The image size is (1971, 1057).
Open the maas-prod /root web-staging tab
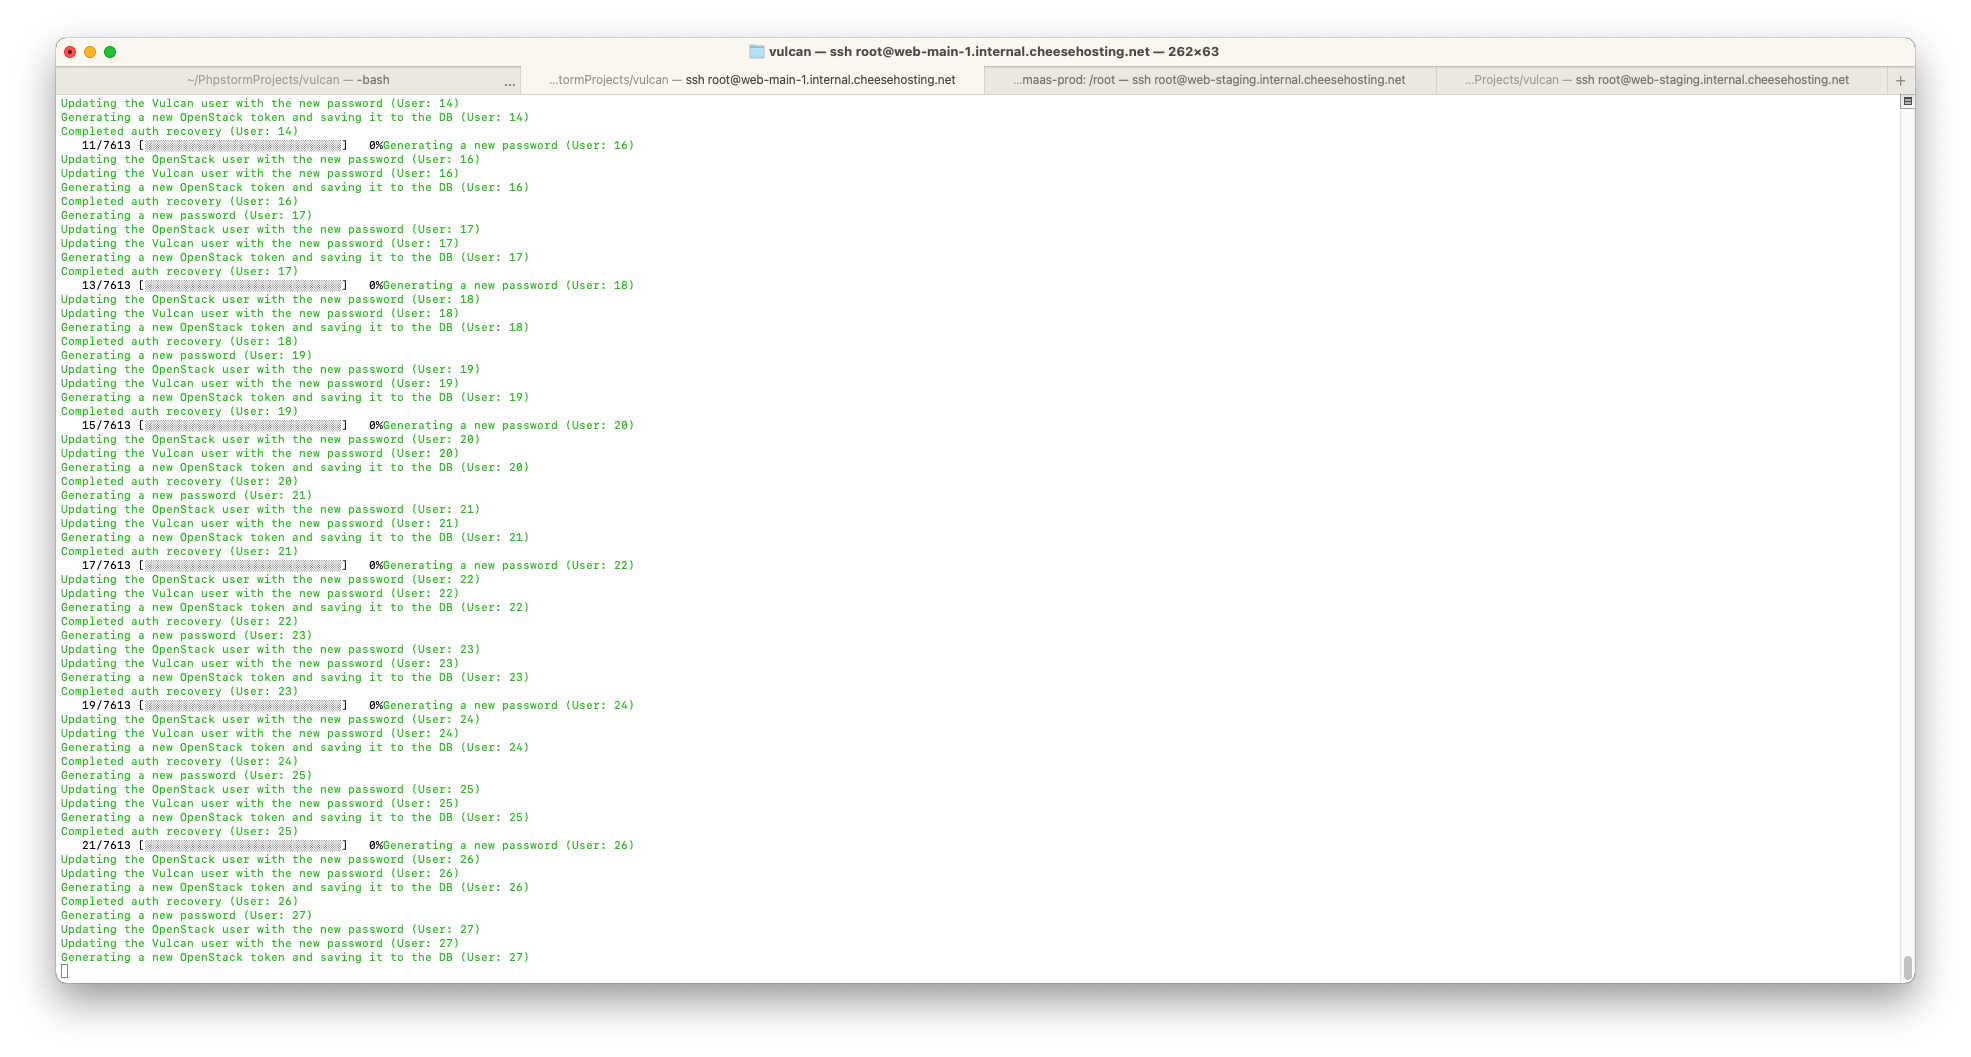(x=1209, y=80)
